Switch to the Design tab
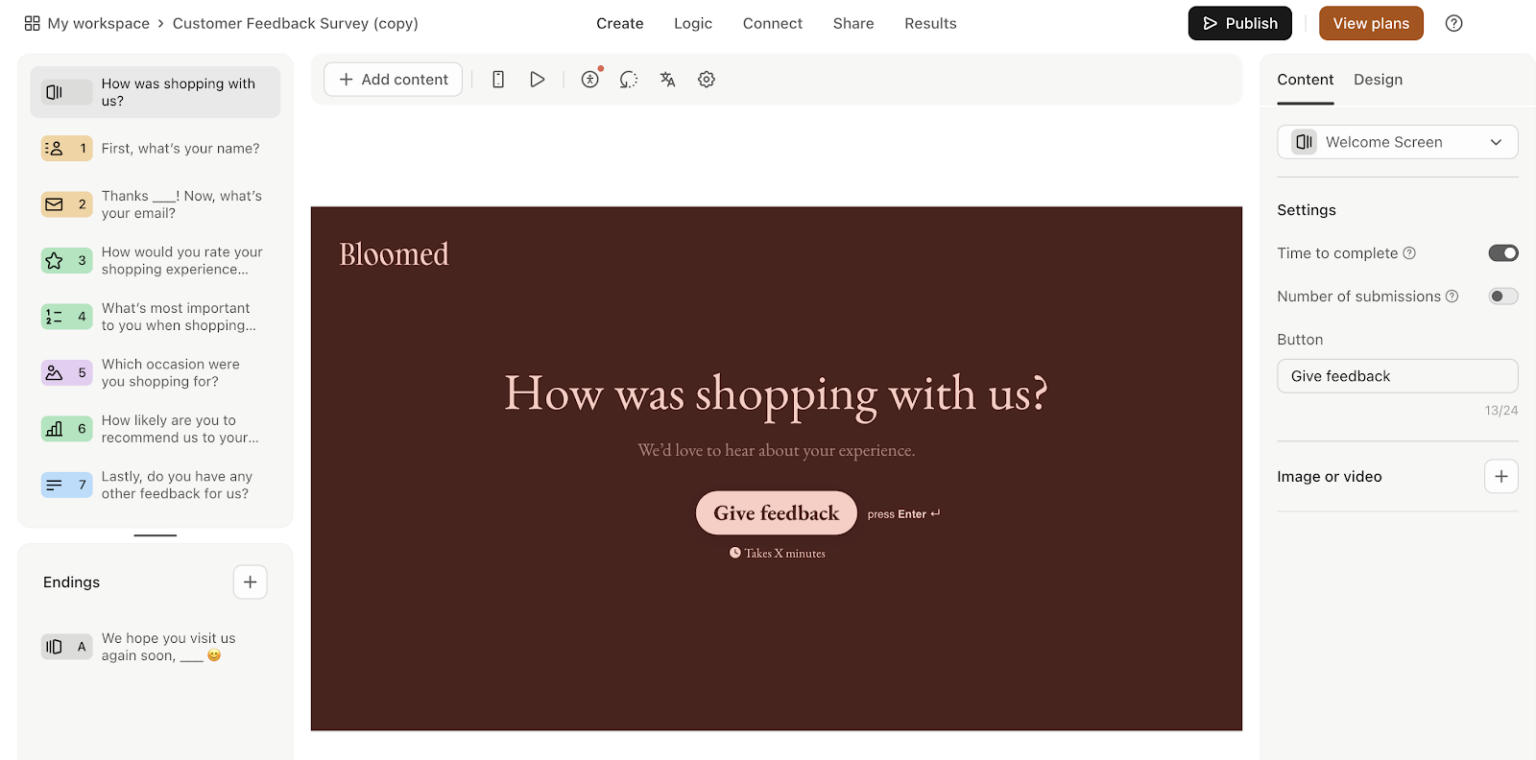The height and width of the screenshot is (760, 1536). pyautogui.click(x=1377, y=79)
